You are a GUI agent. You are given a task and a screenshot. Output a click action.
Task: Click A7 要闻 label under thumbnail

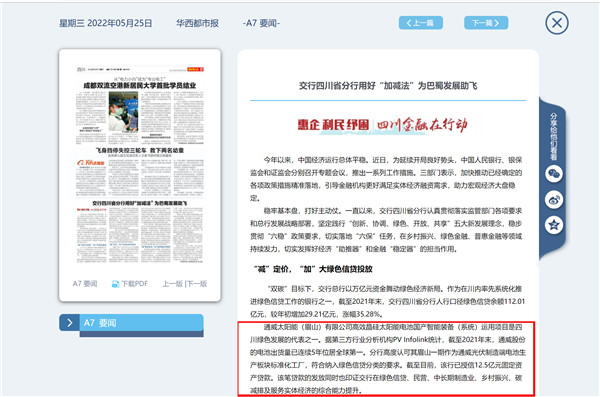click(85, 284)
